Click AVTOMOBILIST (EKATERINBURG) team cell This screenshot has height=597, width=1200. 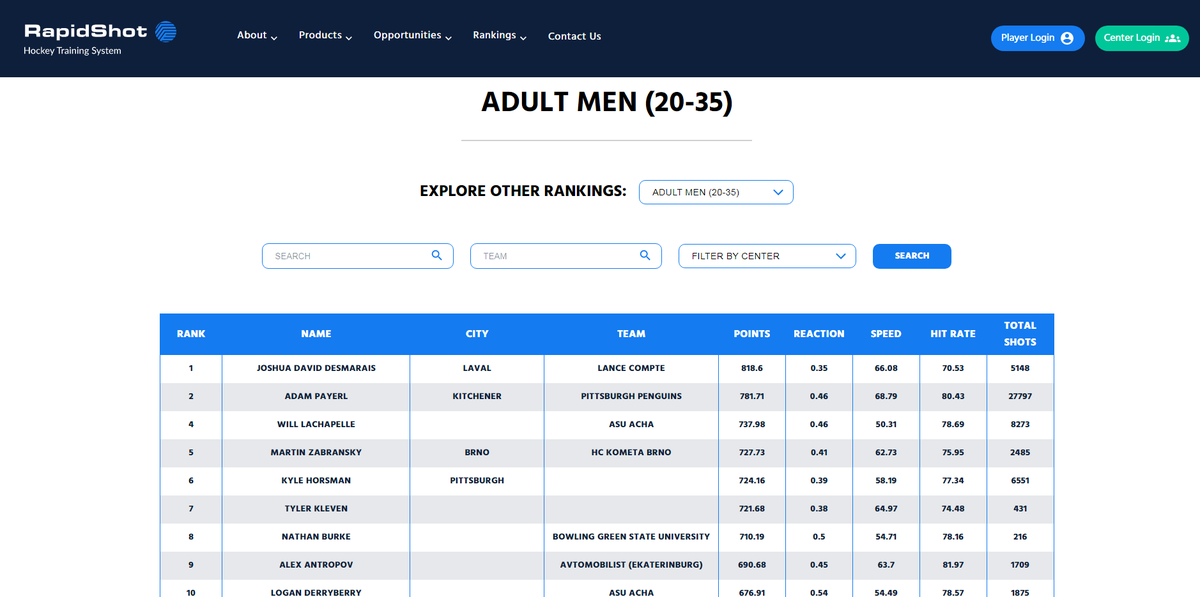(631, 564)
